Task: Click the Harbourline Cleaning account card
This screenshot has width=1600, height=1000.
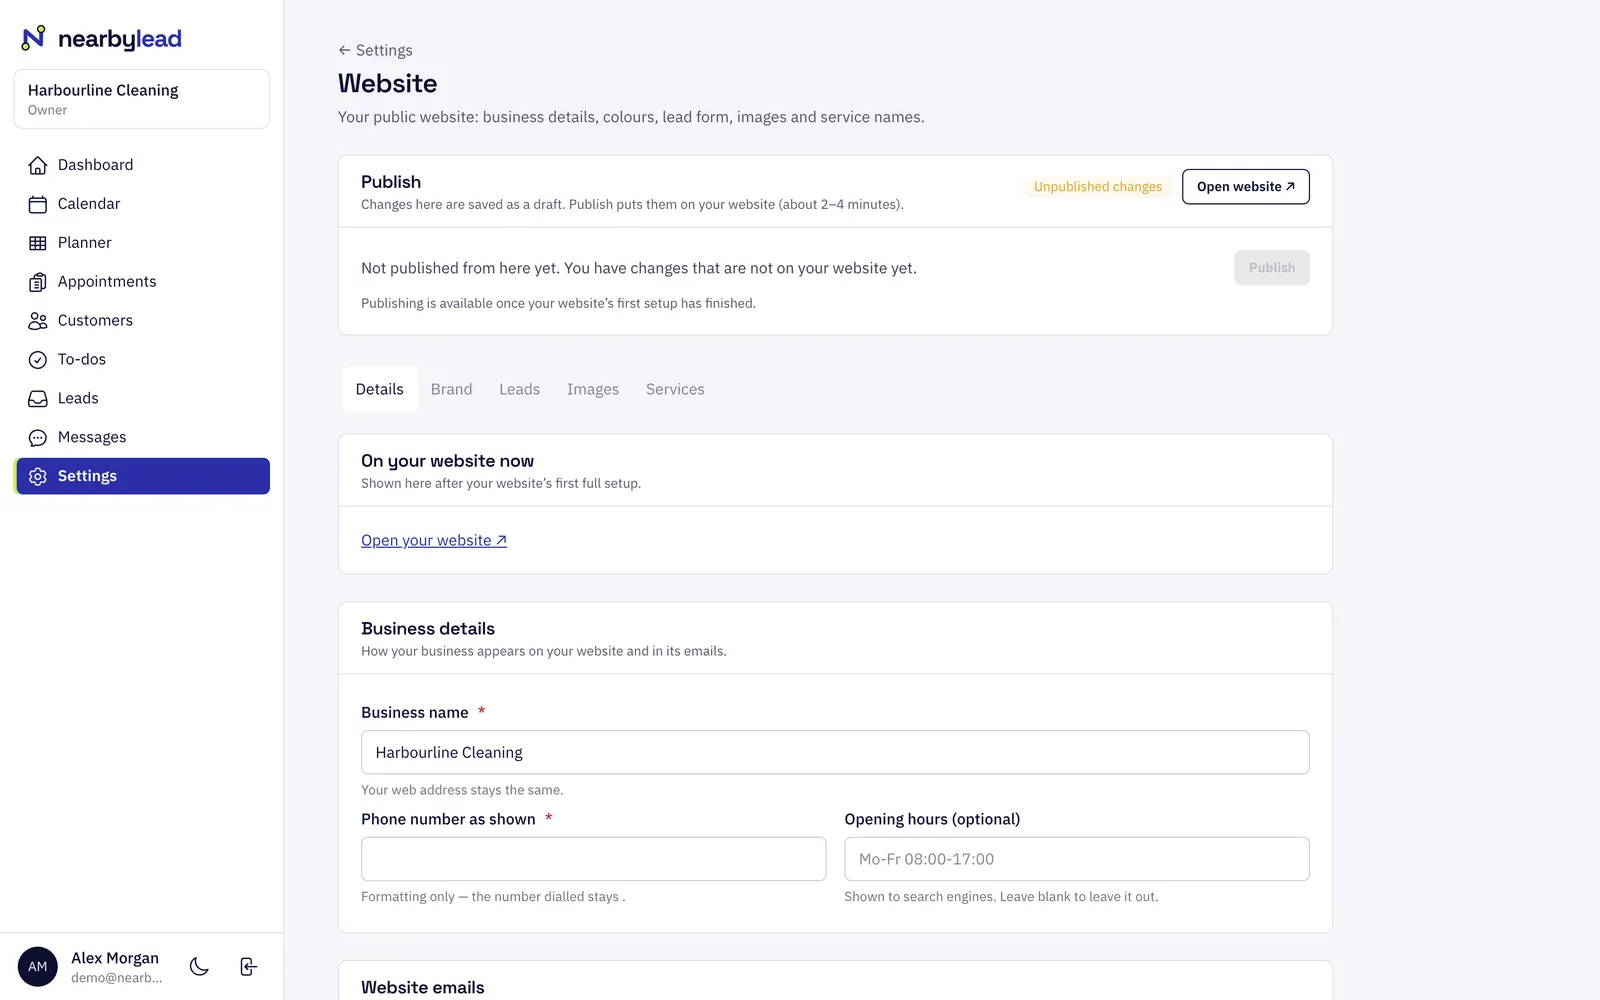Action: click(x=141, y=99)
